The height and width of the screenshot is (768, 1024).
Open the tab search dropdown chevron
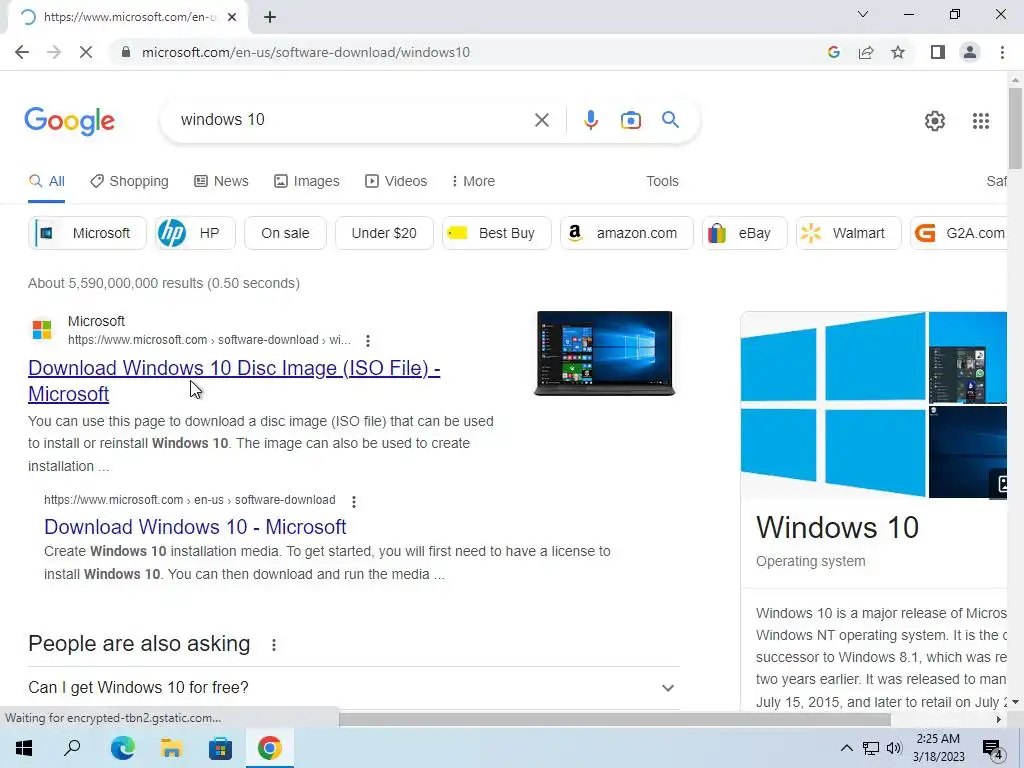(863, 14)
